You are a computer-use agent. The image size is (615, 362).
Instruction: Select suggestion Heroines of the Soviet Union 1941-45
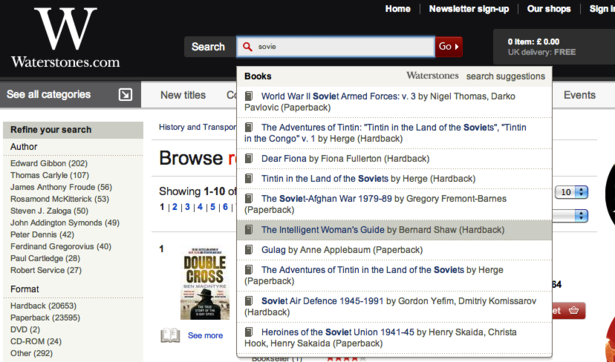[394, 338]
